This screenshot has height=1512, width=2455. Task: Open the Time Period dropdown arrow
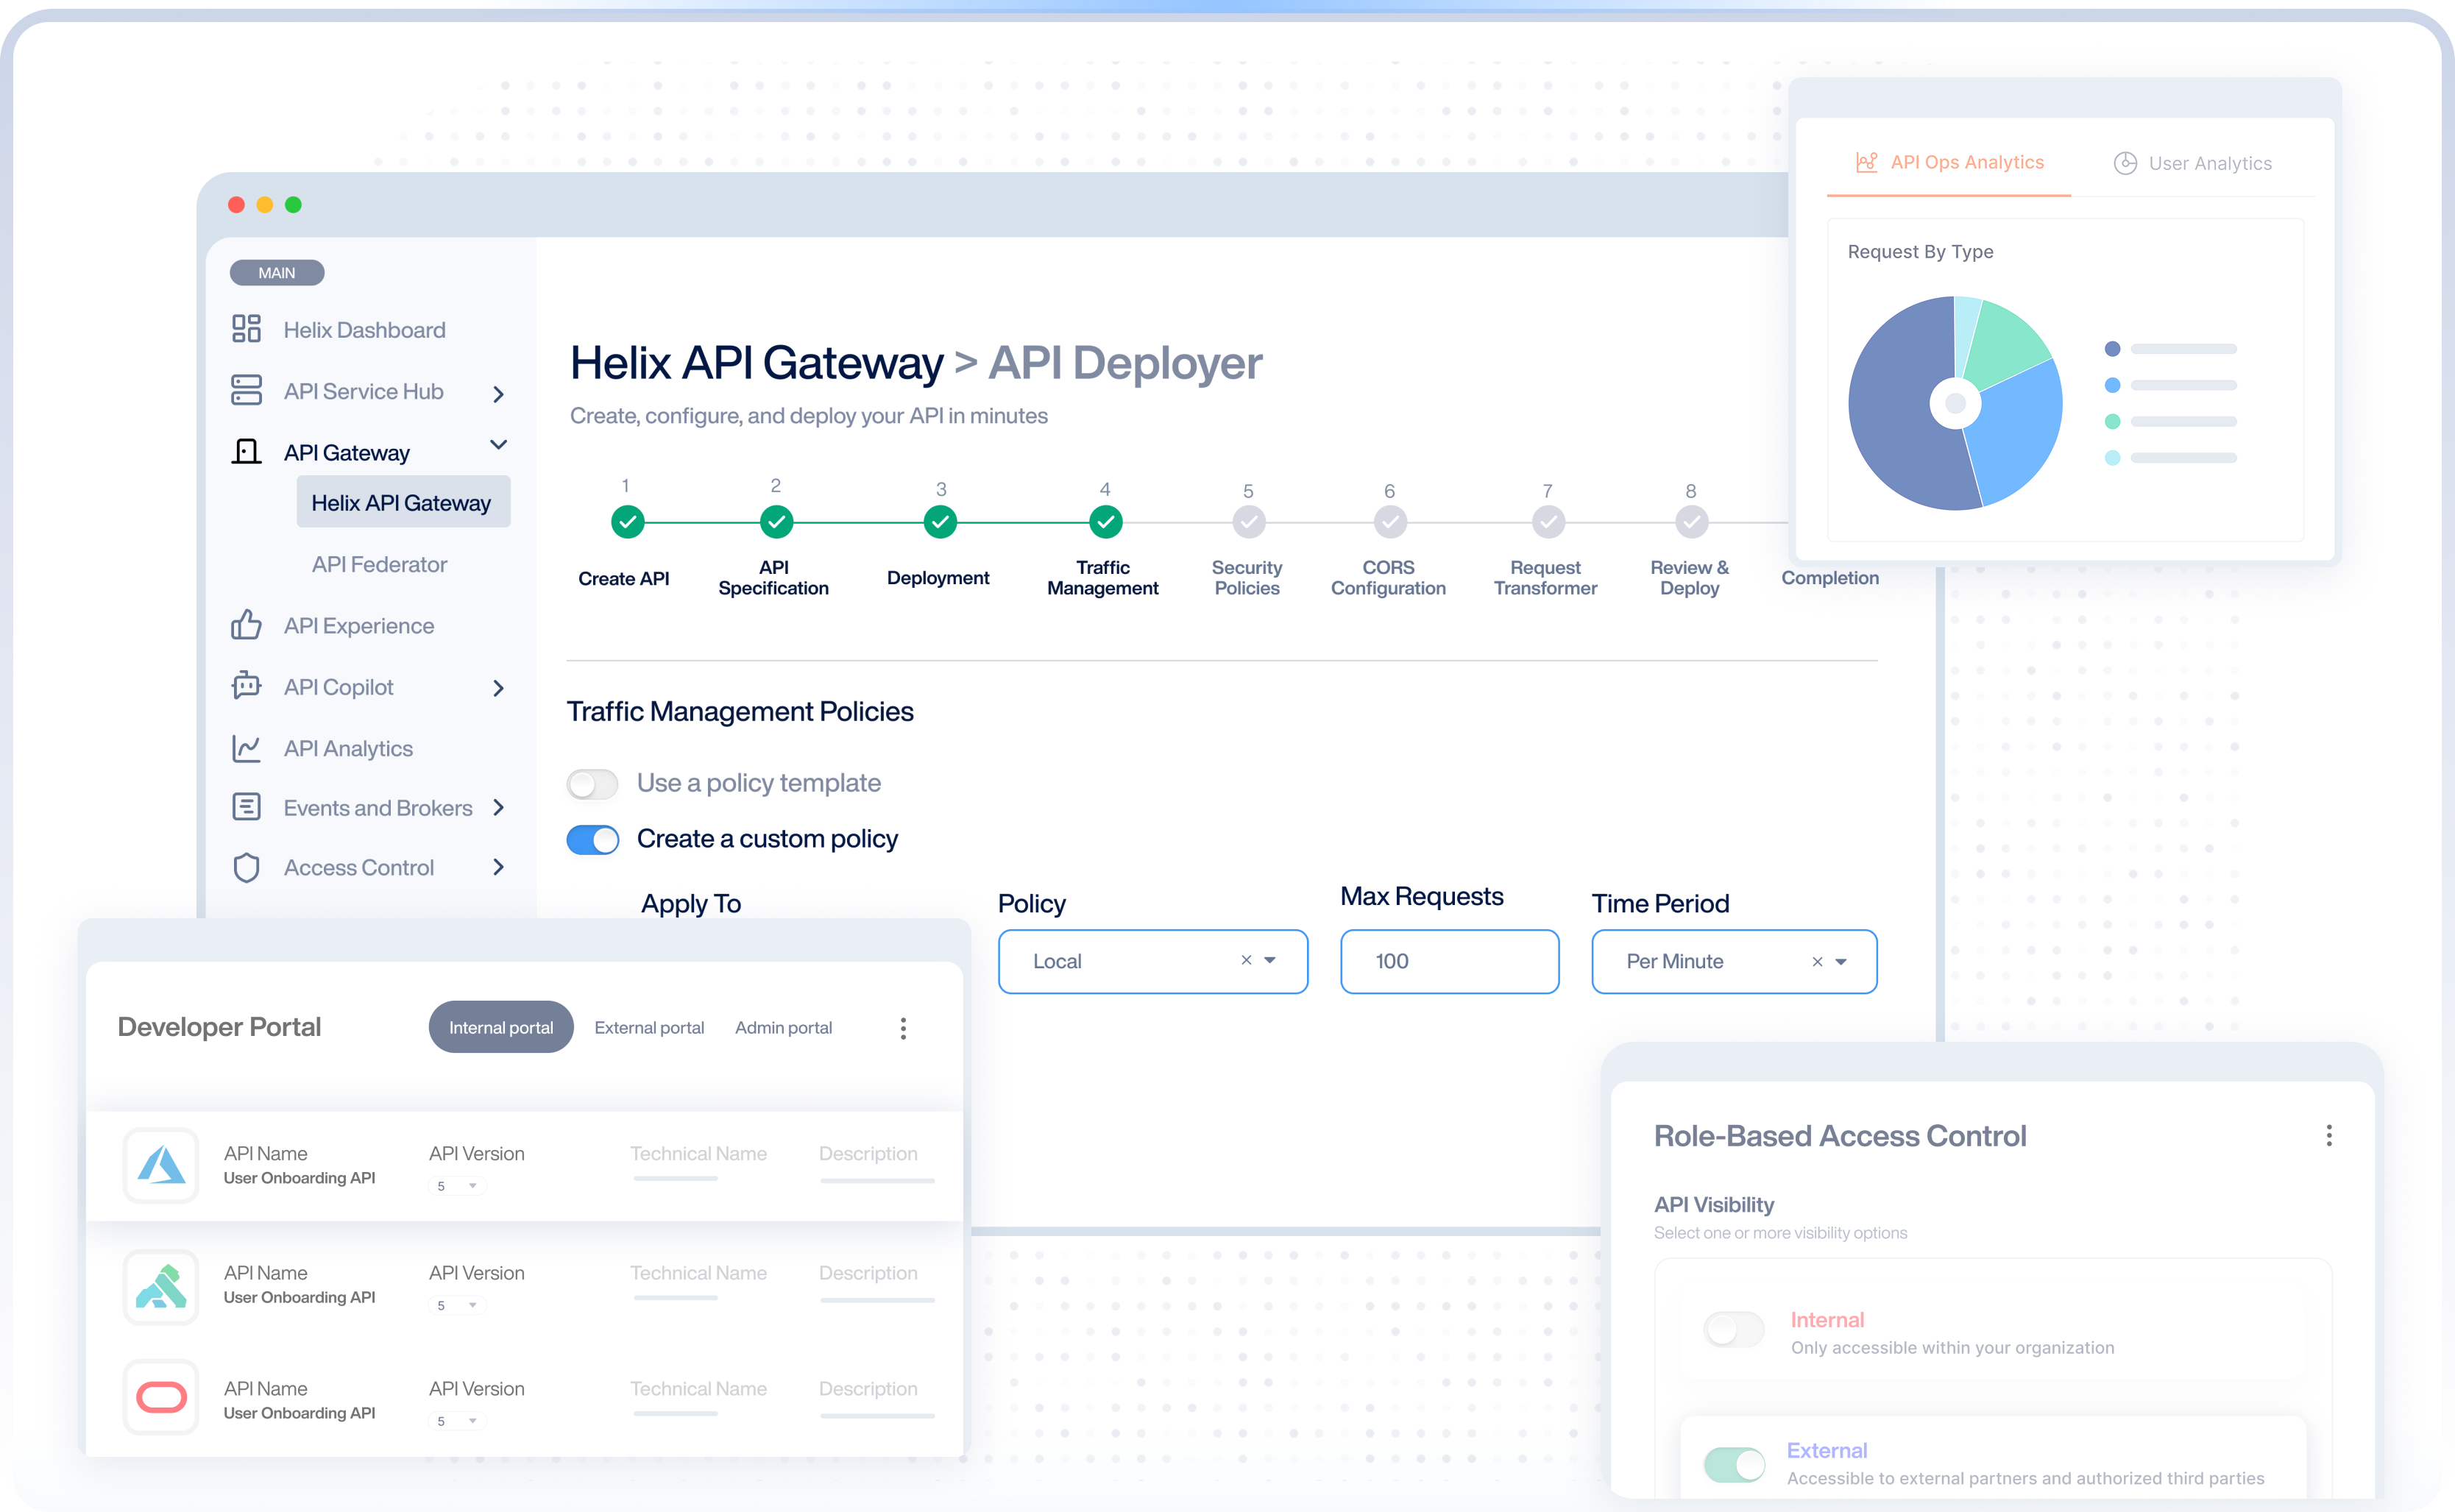tap(1841, 962)
